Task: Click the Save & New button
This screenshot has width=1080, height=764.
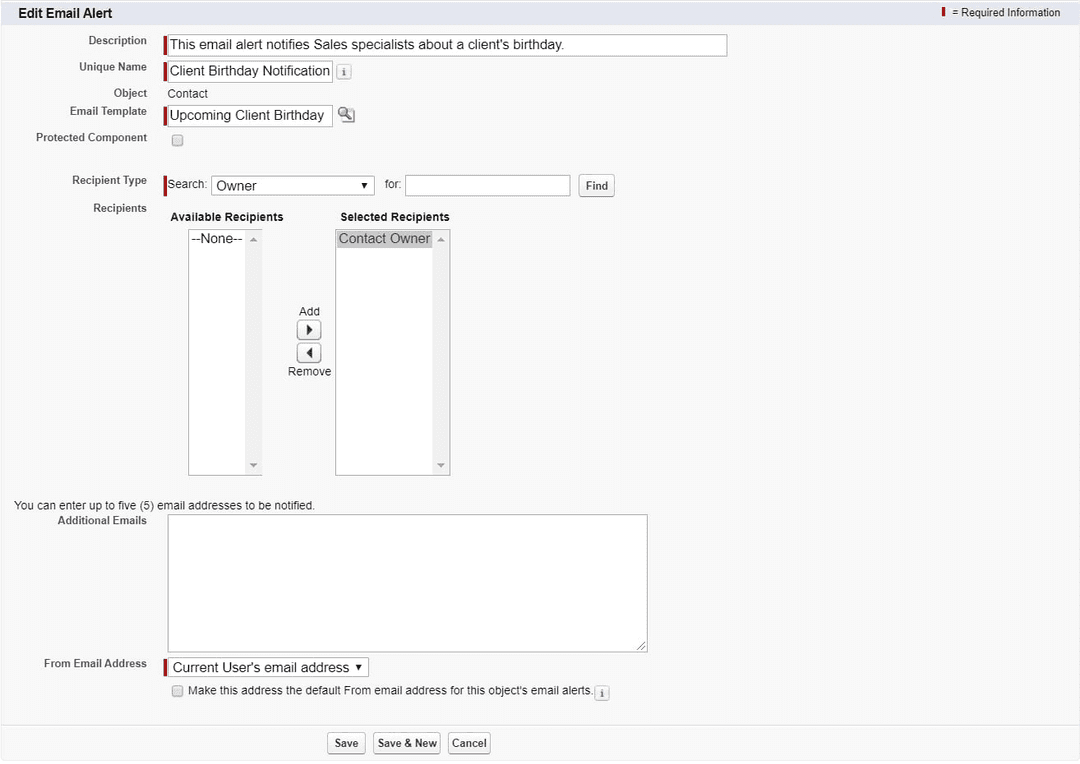Action: tap(406, 743)
